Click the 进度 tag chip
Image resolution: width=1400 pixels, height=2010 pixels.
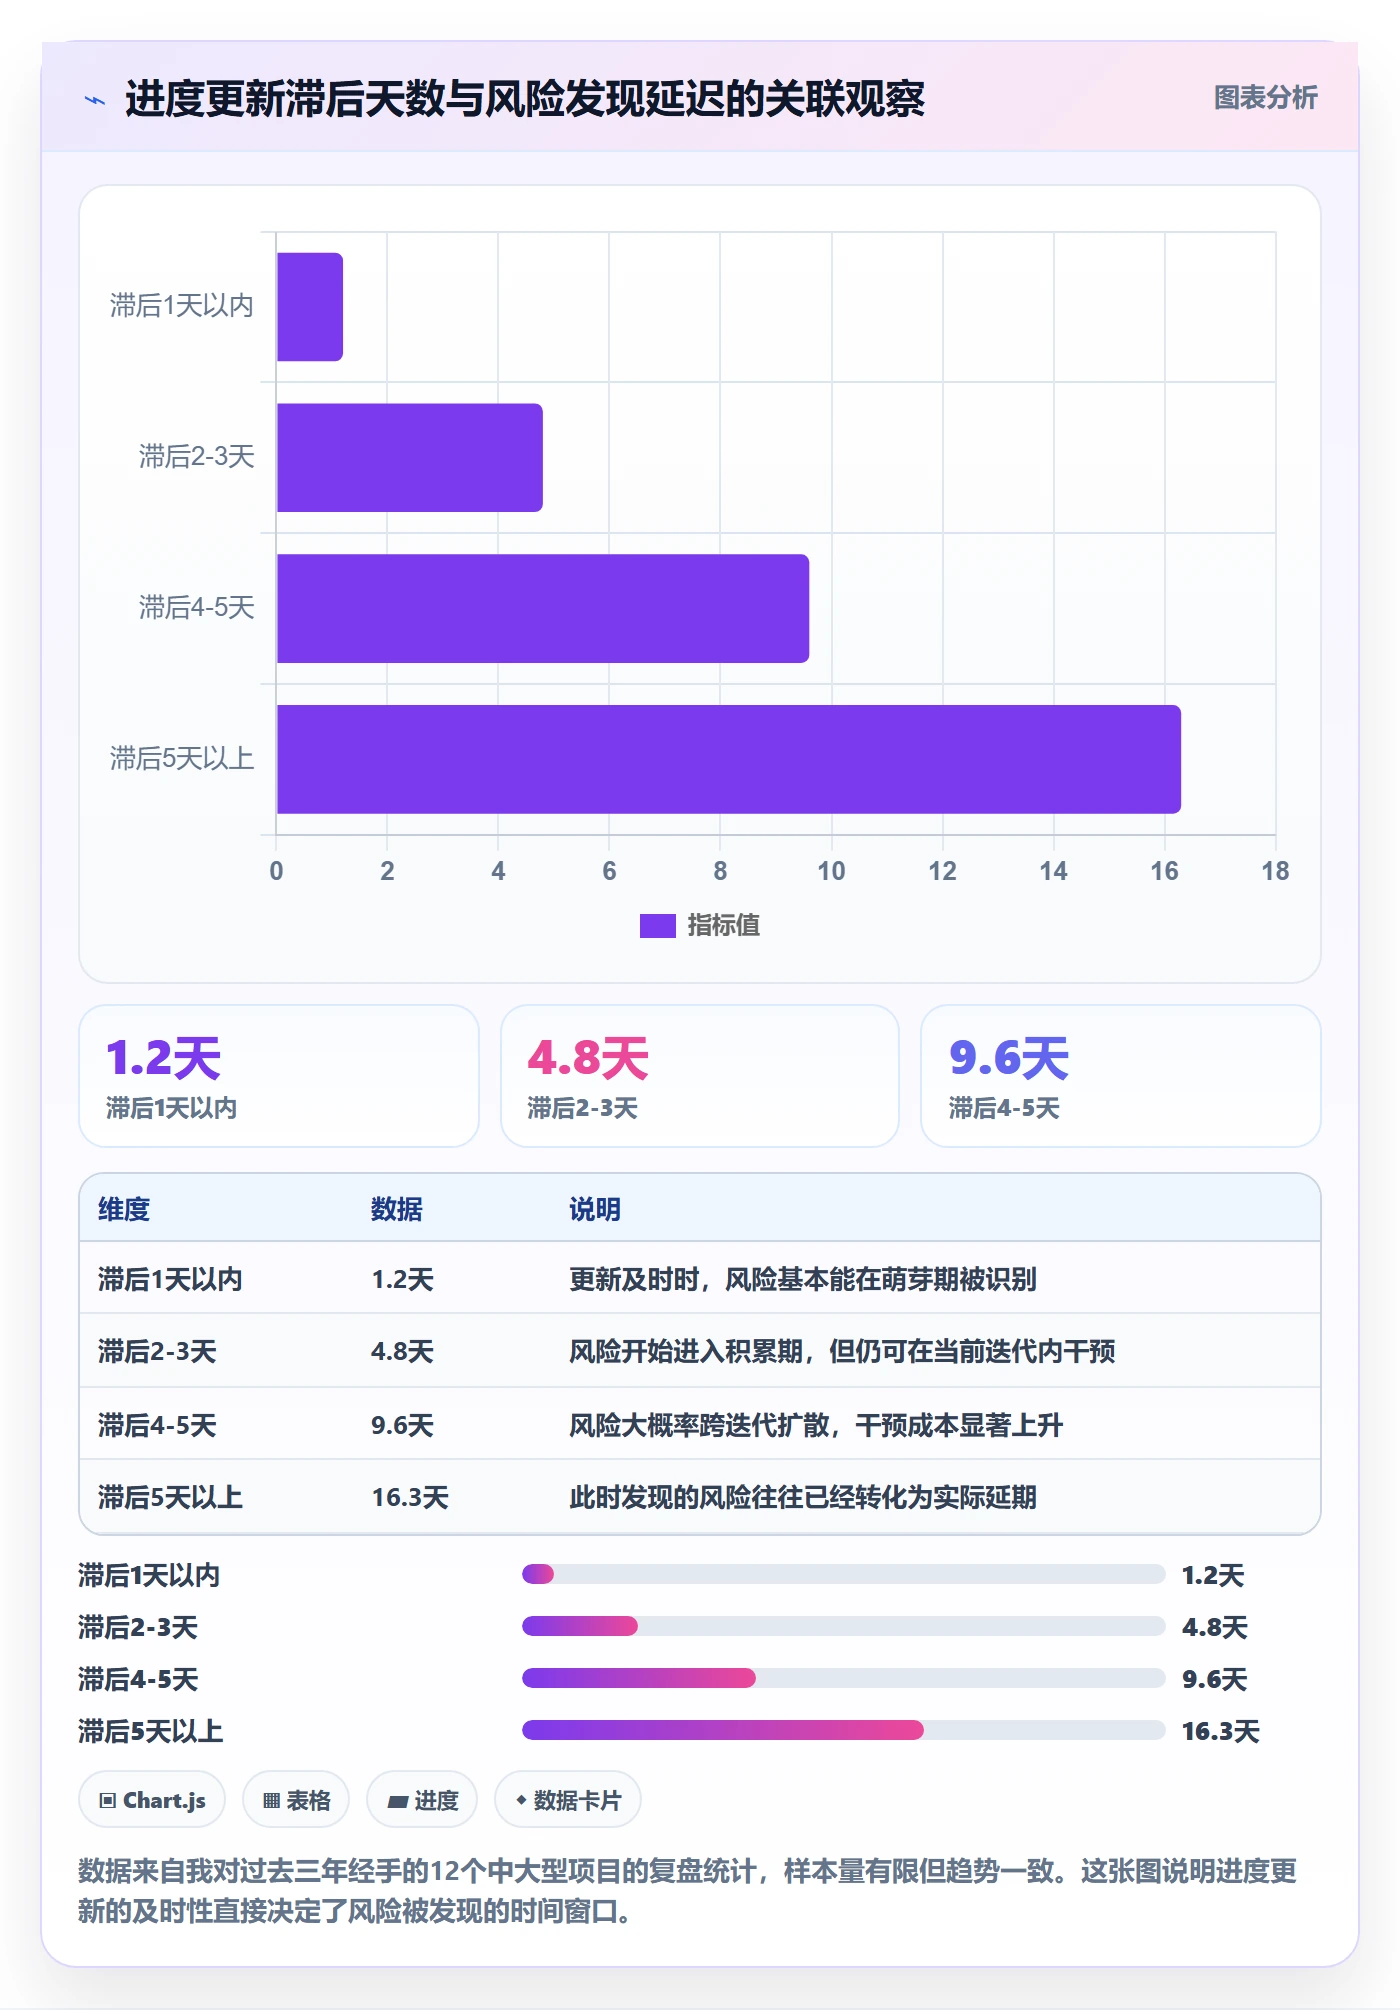pyautogui.click(x=422, y=1800)
